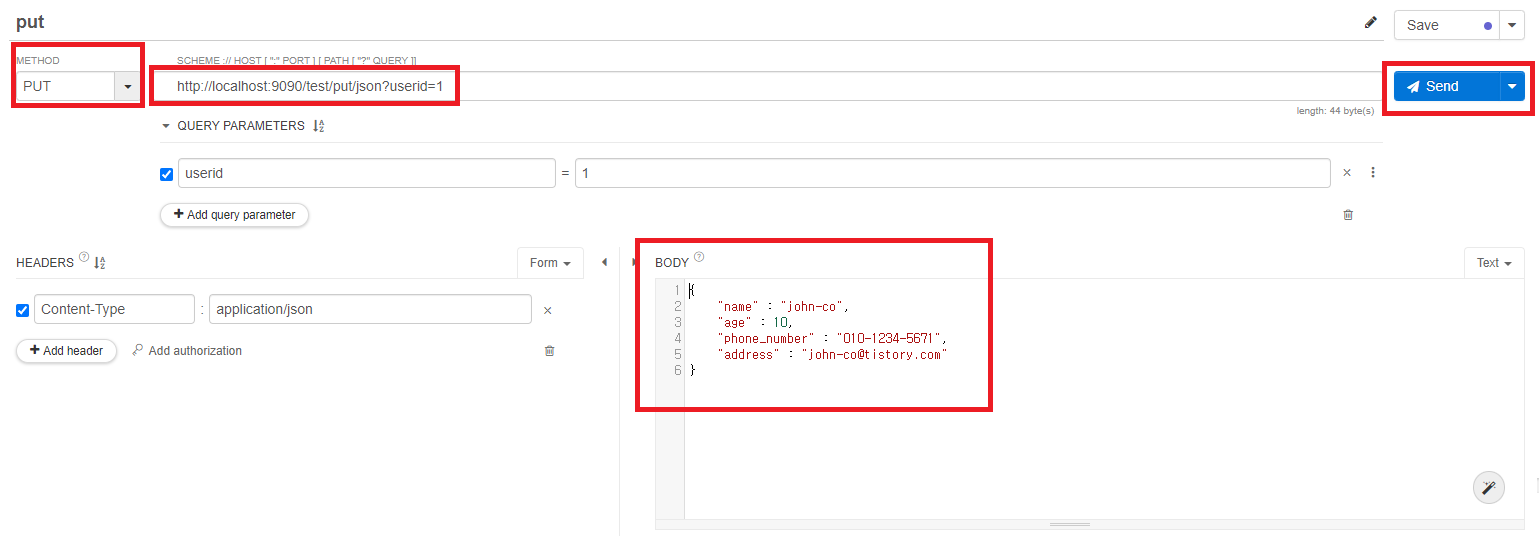The height and width of the screenshot is (536, 1539).
Task: Click the application/json header value field
Action: [x=371, y=309]
